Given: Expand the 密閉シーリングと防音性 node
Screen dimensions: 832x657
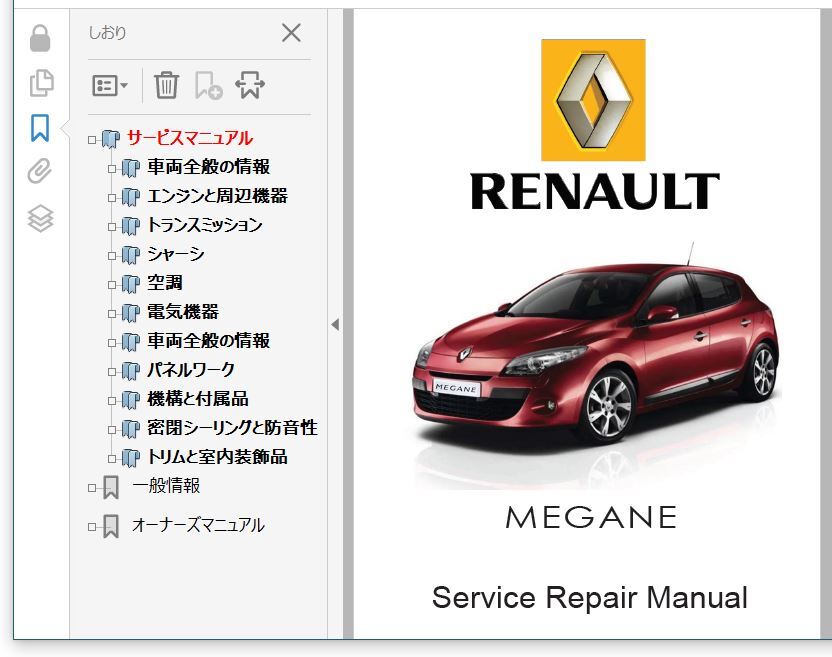Looking at the screenshot, I should (x=111, y=429).
